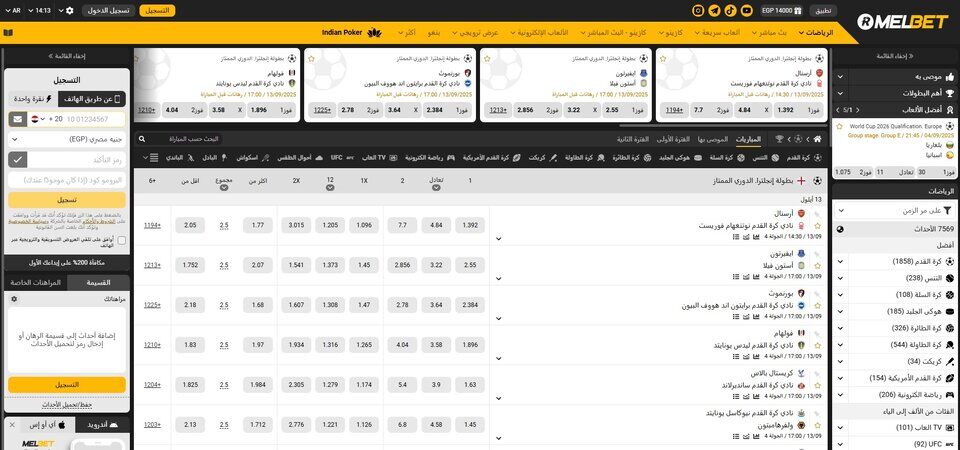This screenshot has width=960, height=450.
Task: Accept marketing offers checkbox
Action: pyautogui.click(x=121, y=241)
